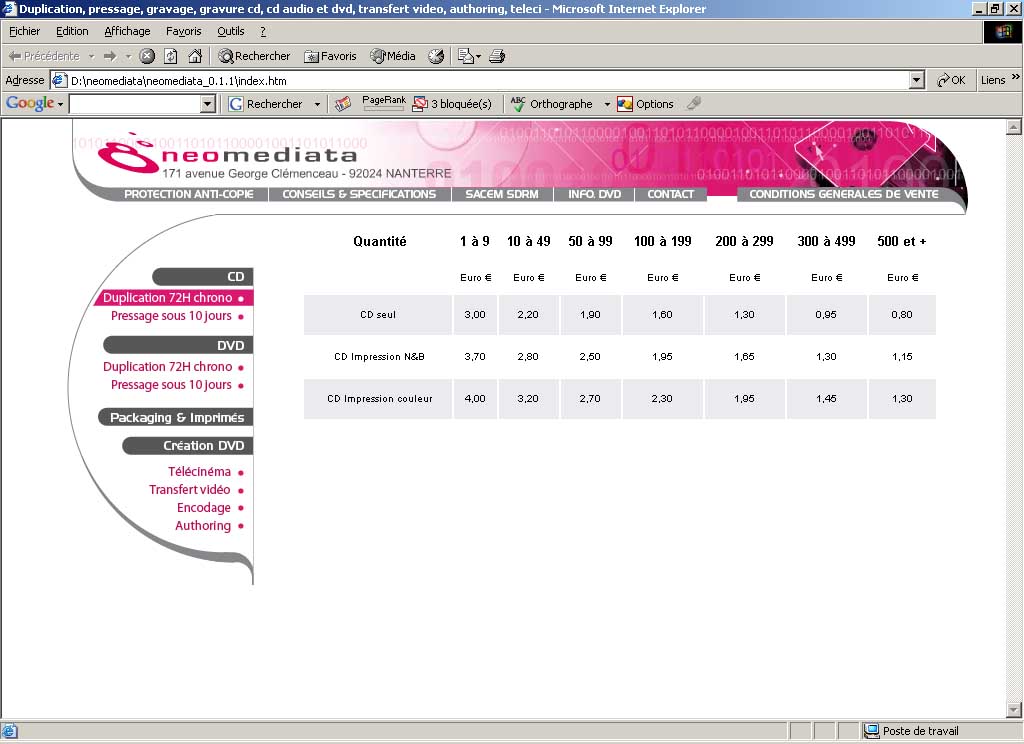Open the Affichage menu

point(127,31)
